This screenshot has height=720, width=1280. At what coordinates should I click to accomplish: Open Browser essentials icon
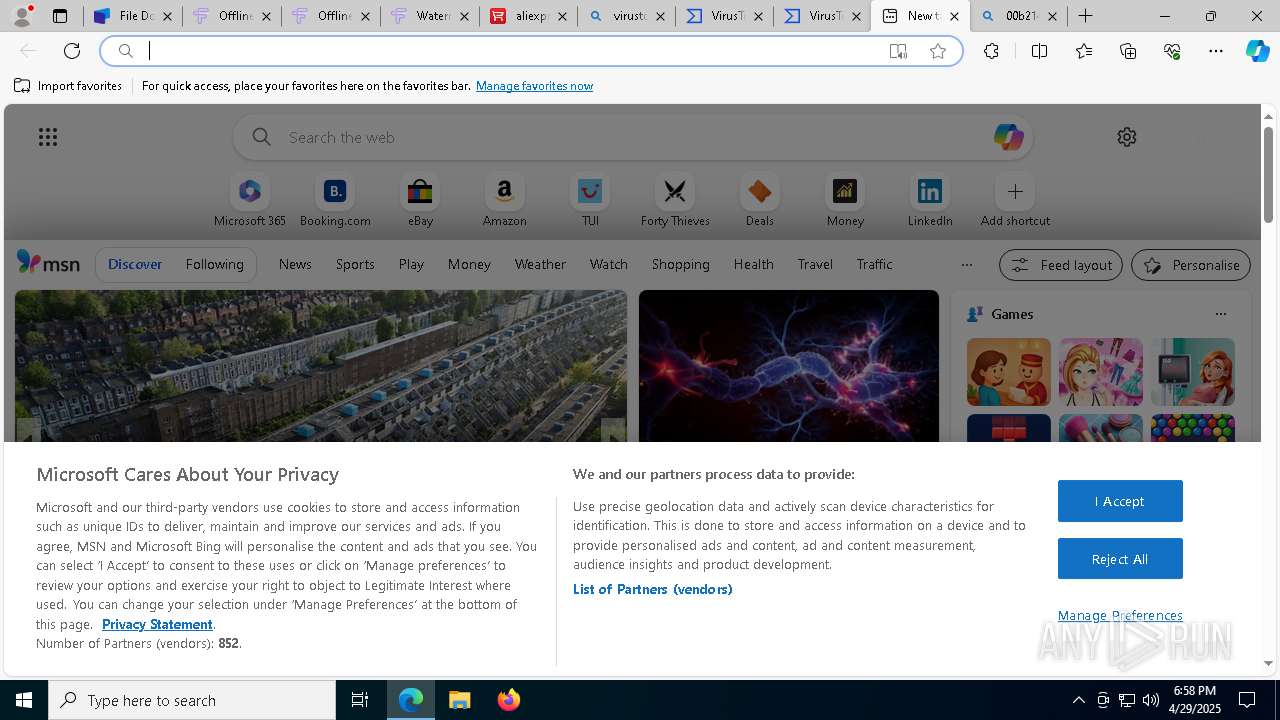(x=1172, y=51)
